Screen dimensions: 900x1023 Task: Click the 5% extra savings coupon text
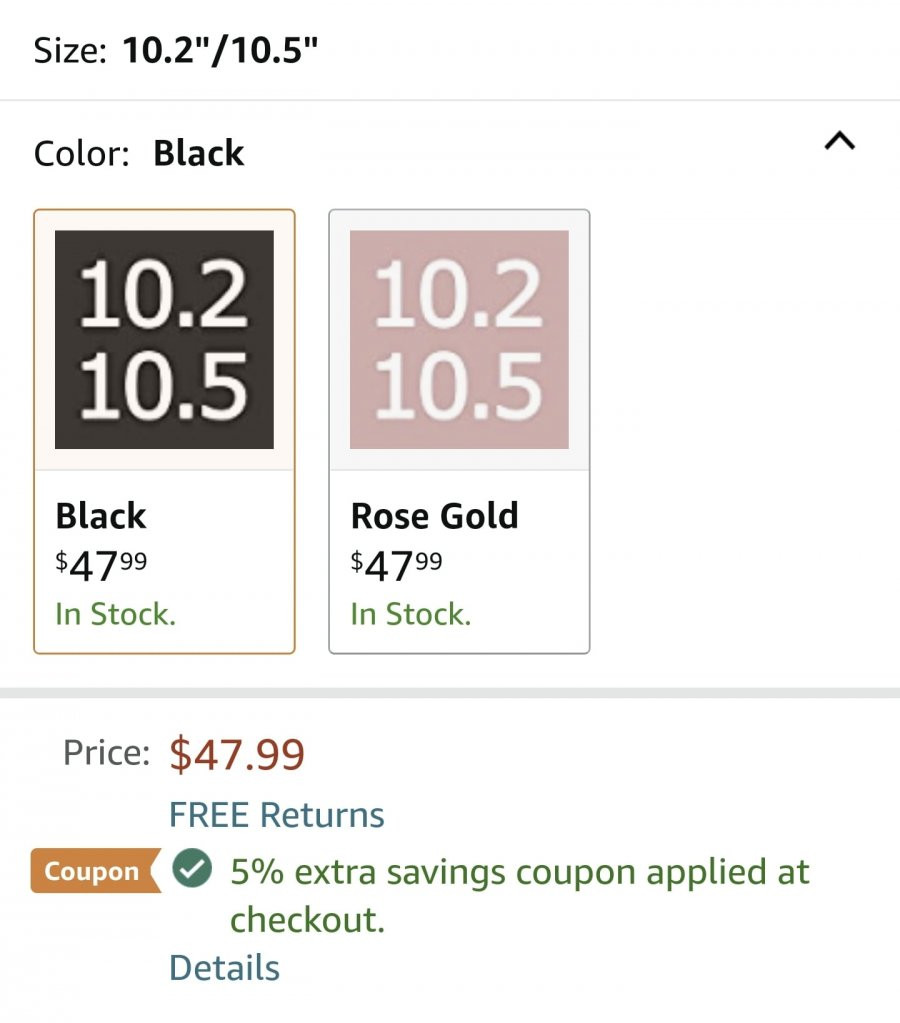pyautogui.click(x=520, y=895)
